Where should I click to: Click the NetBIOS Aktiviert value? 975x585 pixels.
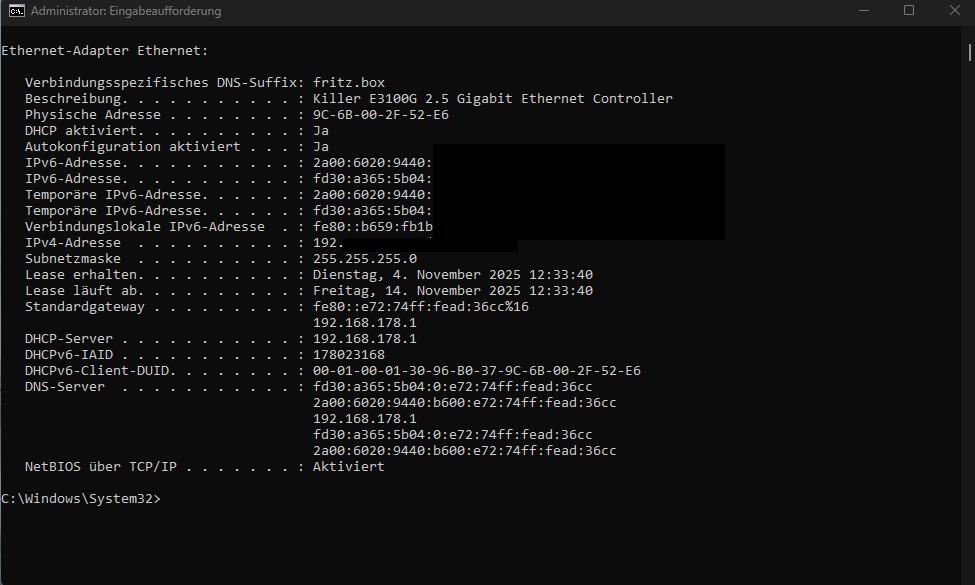pos(349,467)
